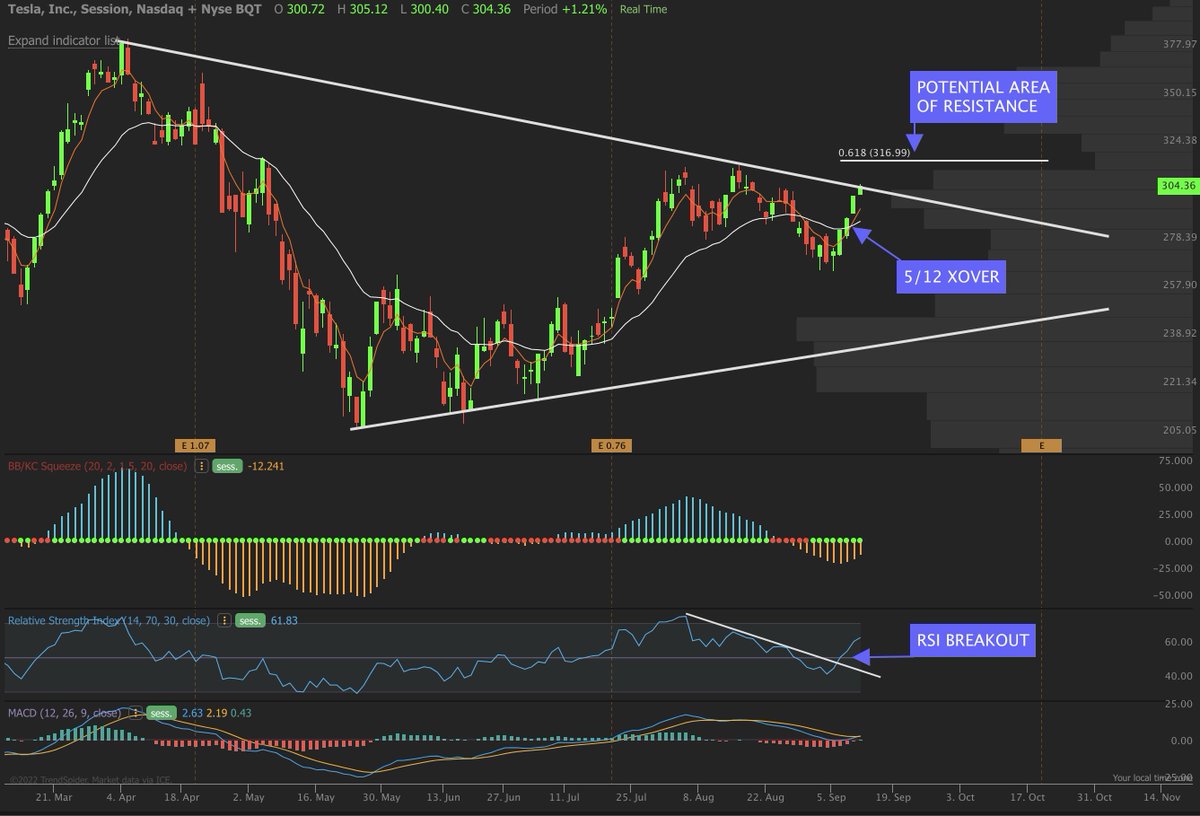This screenshot has height=816, width=1200.
Task: Click the 30. May date axis label
Action: [381, 798]
